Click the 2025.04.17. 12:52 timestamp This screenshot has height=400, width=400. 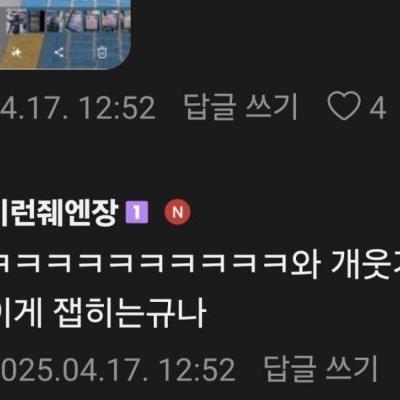(x=117, y=369)
